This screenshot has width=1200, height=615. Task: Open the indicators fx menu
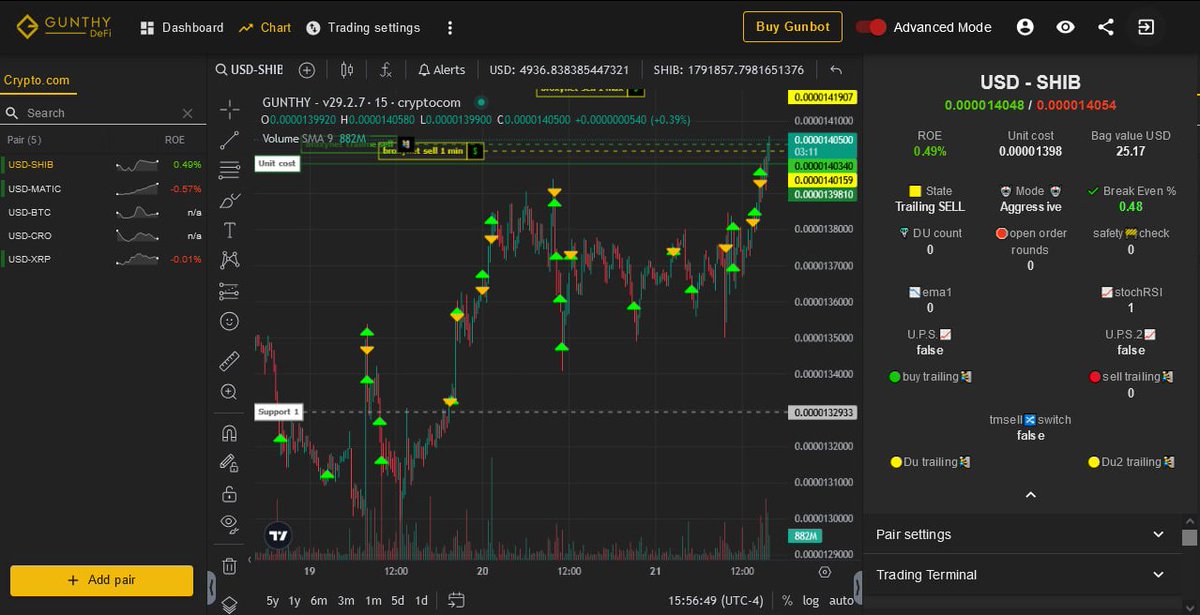pyautogui.click(x=386, y=70)
